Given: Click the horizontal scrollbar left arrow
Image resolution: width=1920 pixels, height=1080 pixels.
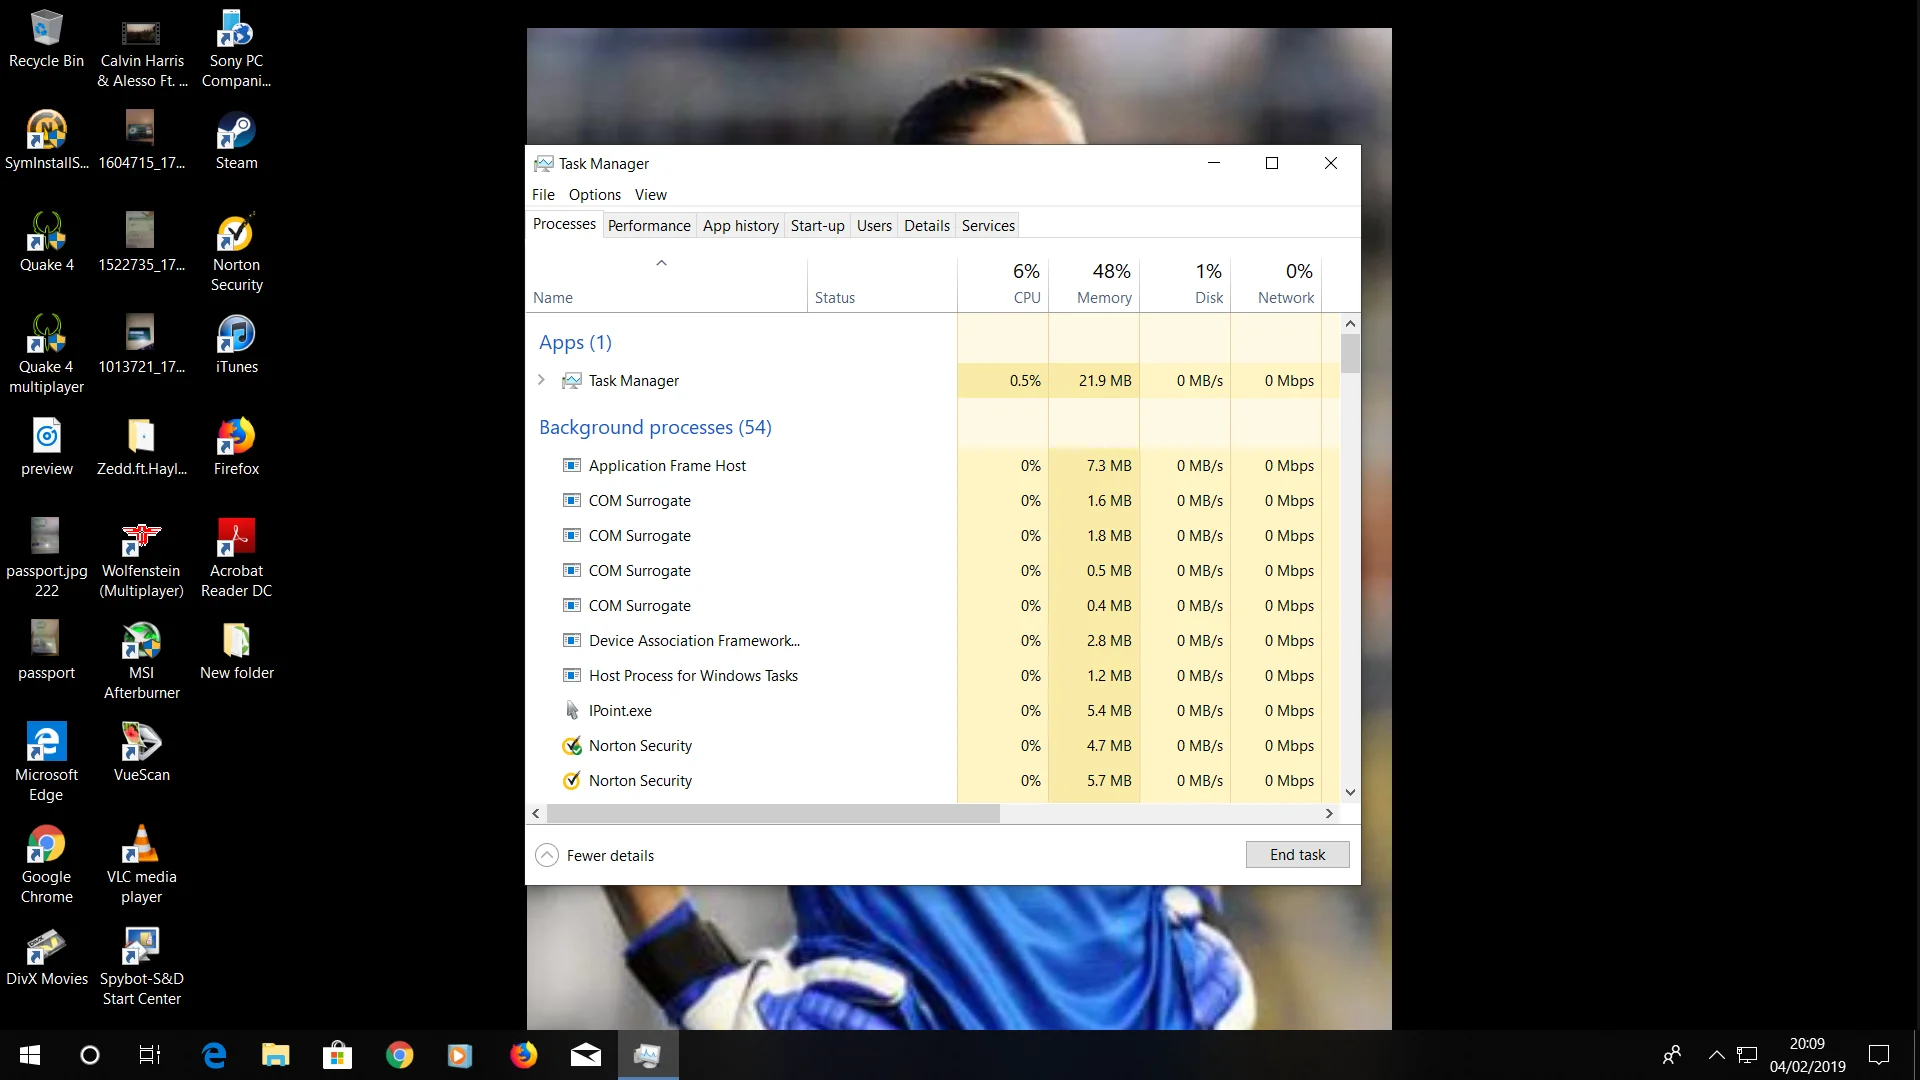Looking at the screenshot, I should pyautogui.click(x=536, y=814).
